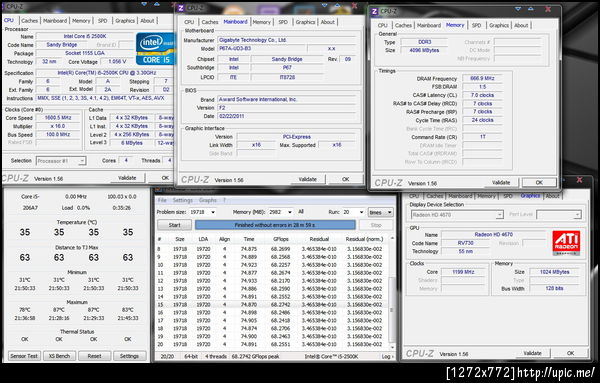
Task: Click Reset in the Real Temp window
Action: 95,356
